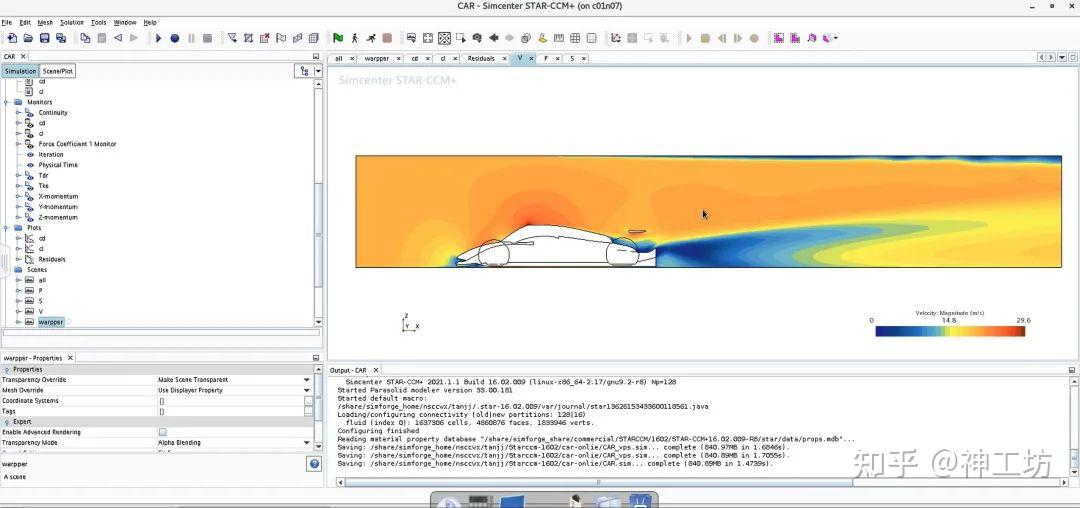The image size is (1080, 508).
Task: Click the Reset View crossed-box icon
Action: pos(444,39)
